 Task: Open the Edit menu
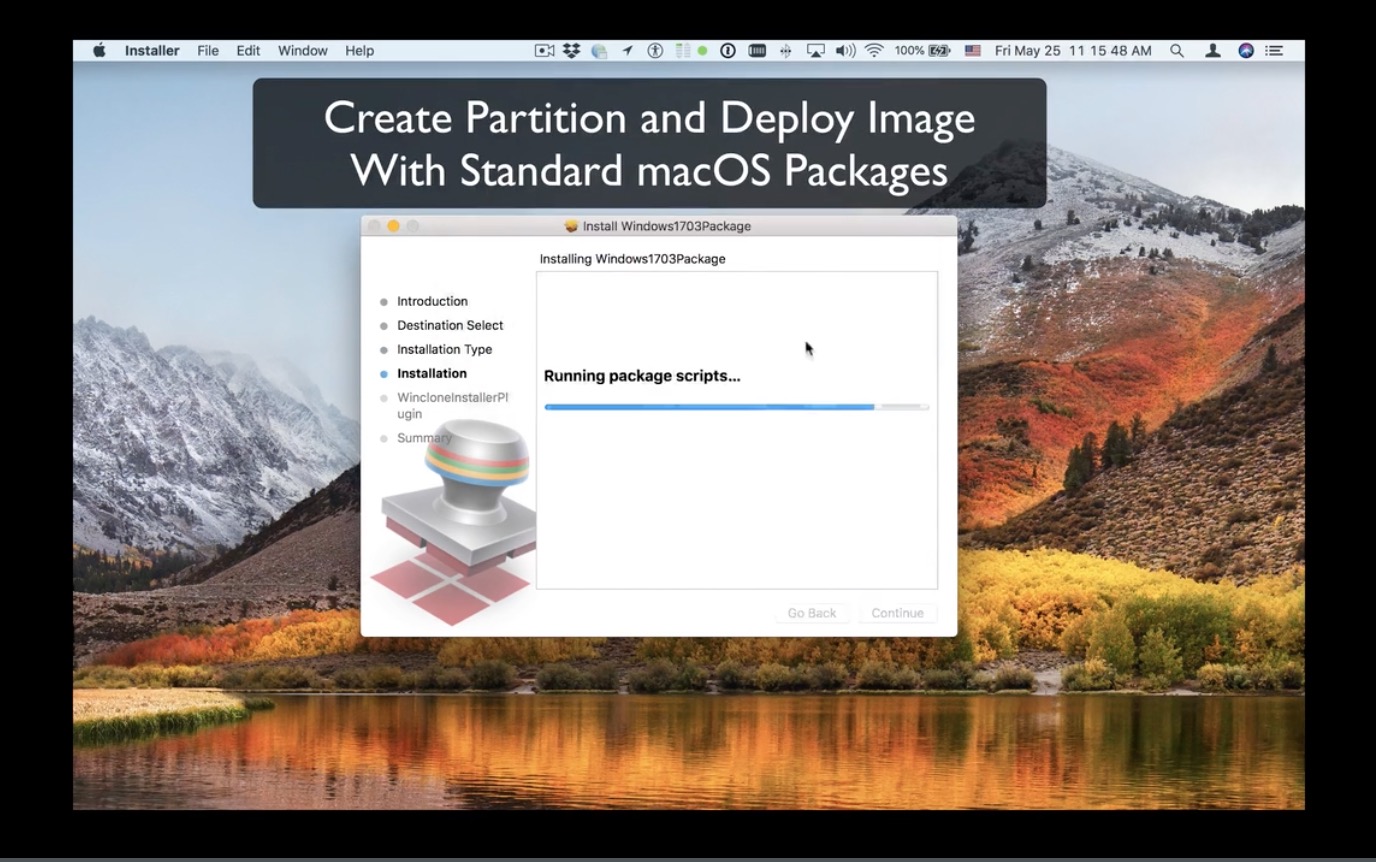coord(248,51)
